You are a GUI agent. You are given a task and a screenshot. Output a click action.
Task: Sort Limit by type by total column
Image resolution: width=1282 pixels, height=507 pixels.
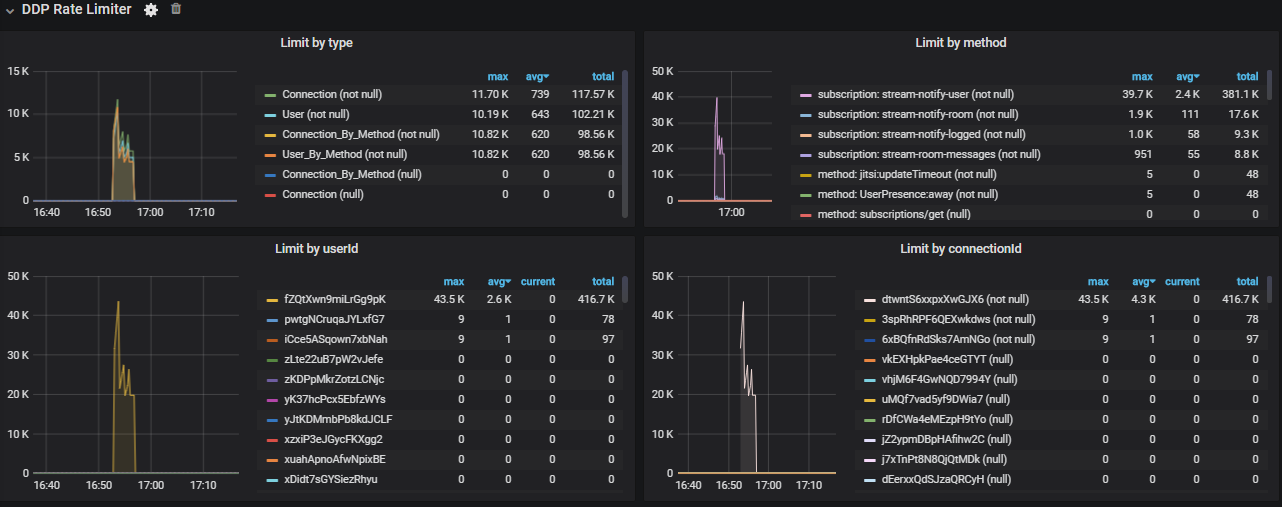[603, 77]
